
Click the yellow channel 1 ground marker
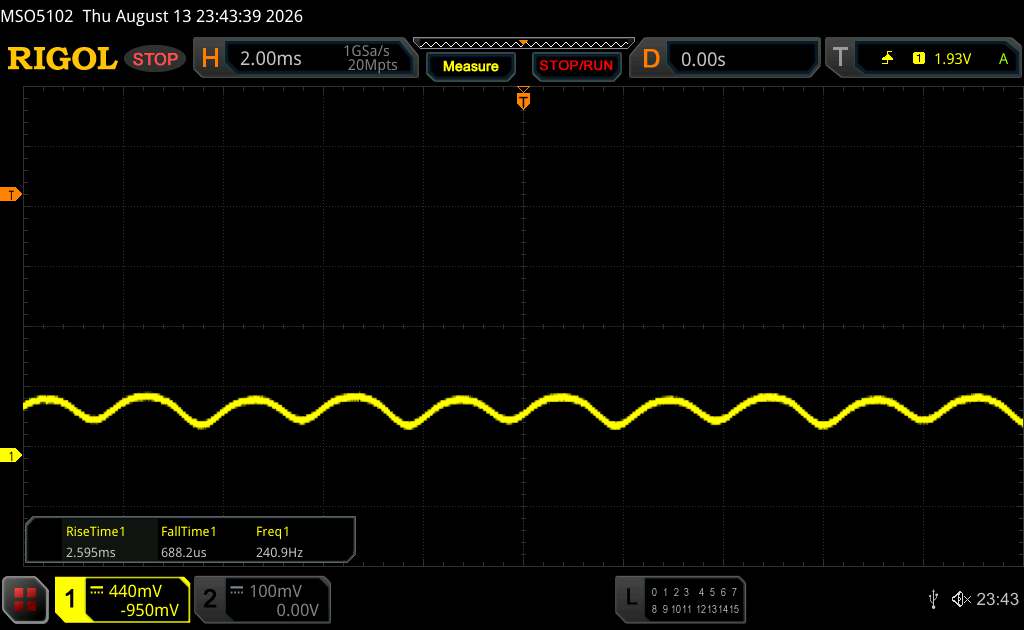tap(10, 455)
